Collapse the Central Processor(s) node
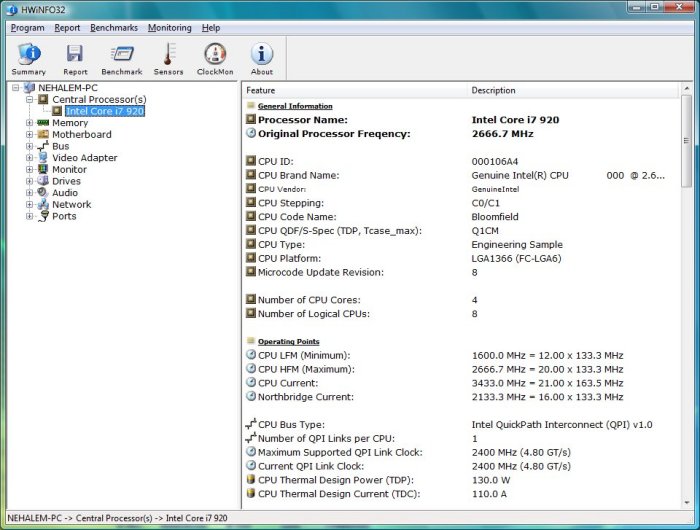This screenshot has width=700, height=530. click(x=29, y=99)
